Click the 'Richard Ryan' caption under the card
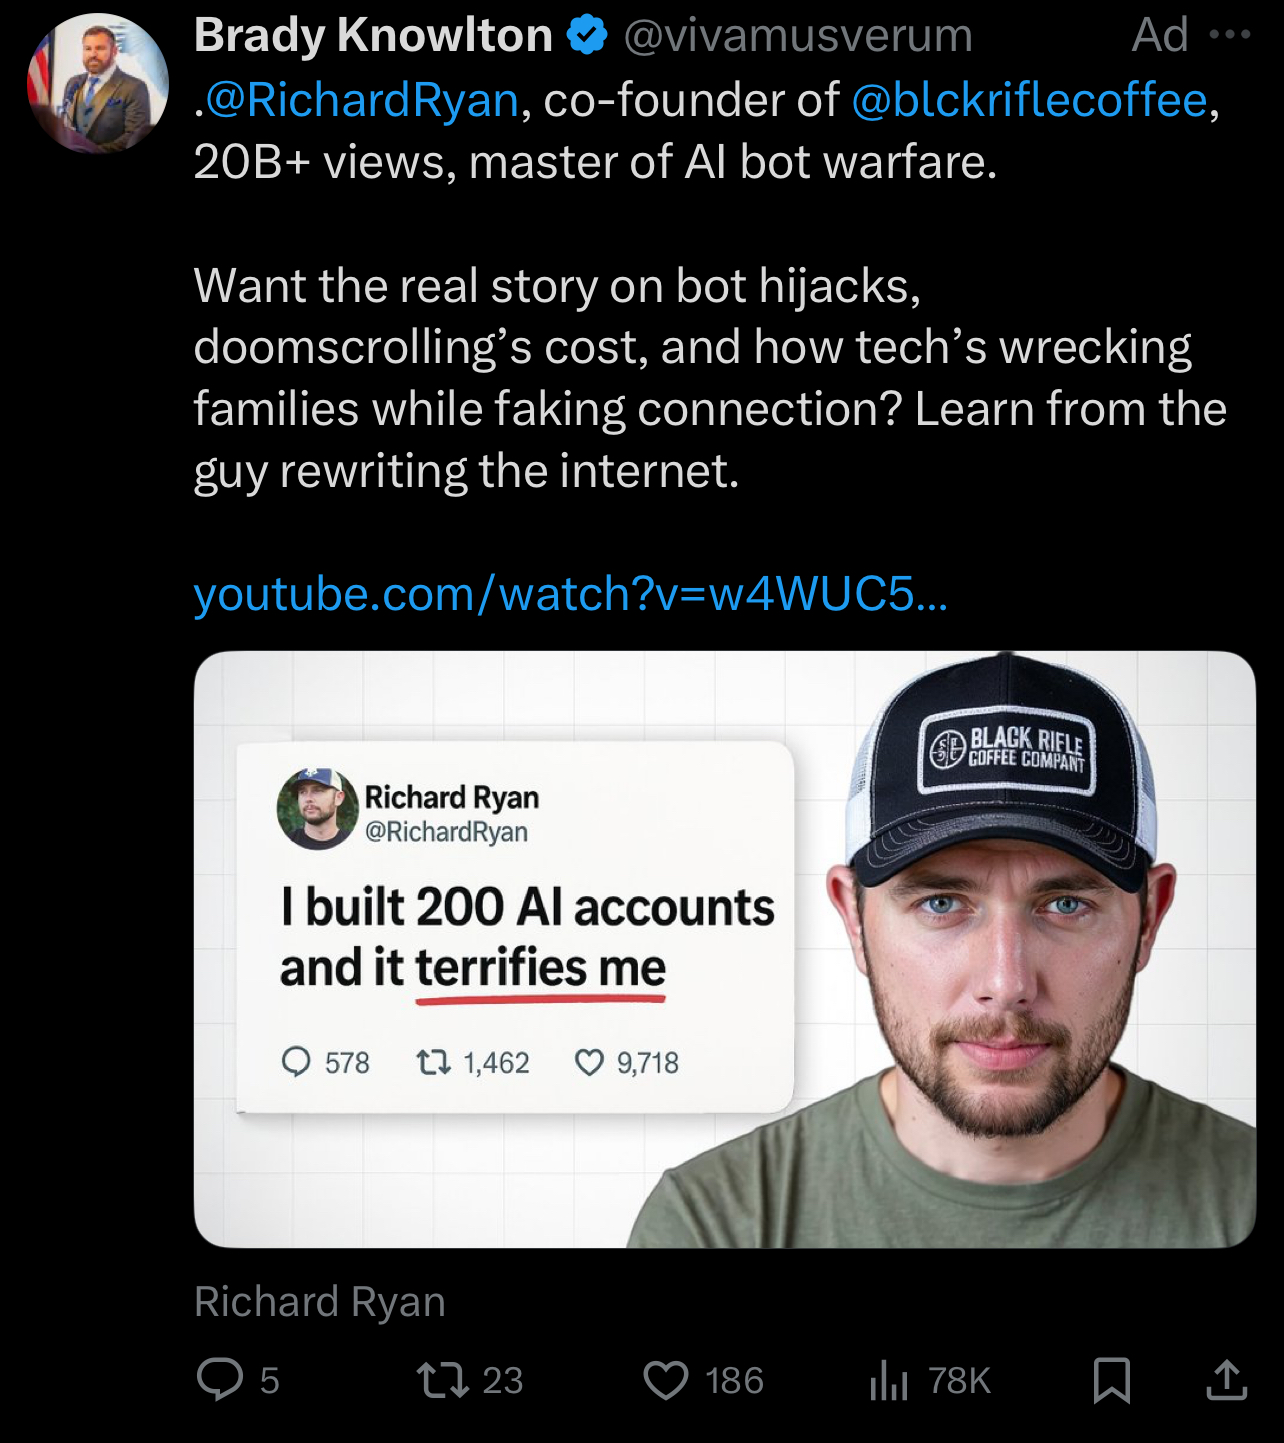Image resolution: width=1284 pixels, height=1443 pixels. tap(320, 1302)
